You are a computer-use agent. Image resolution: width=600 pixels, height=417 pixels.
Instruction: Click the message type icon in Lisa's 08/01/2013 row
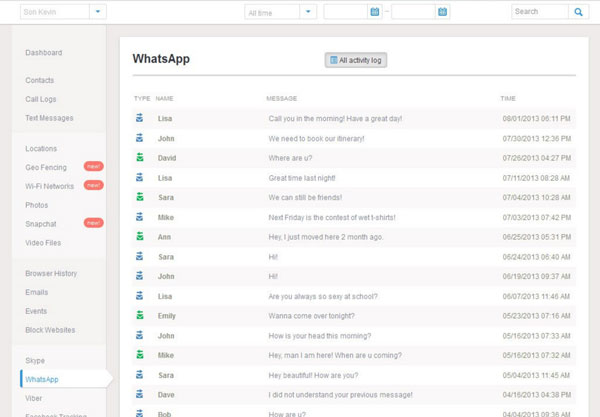[x=140, y=118]
